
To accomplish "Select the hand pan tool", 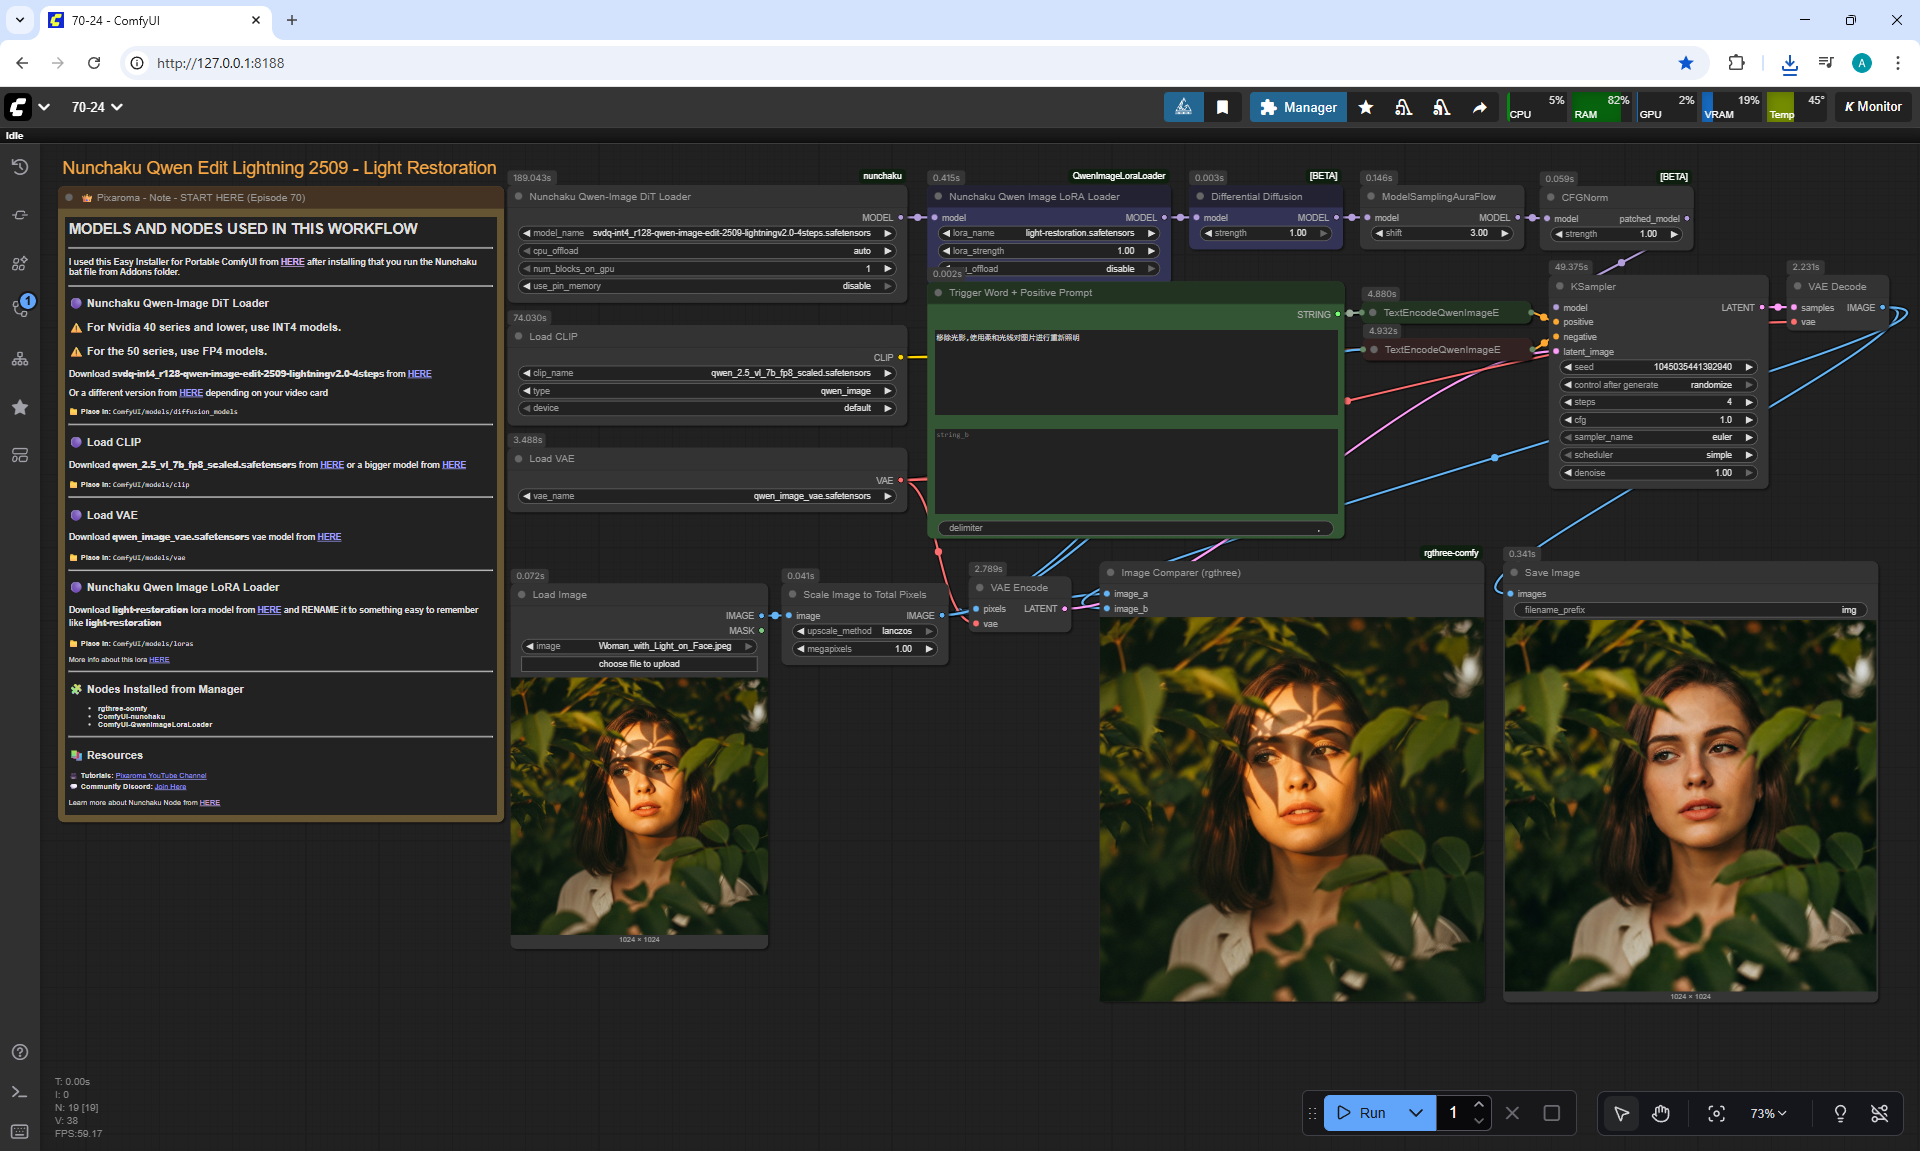I will pos(1661,1113).
